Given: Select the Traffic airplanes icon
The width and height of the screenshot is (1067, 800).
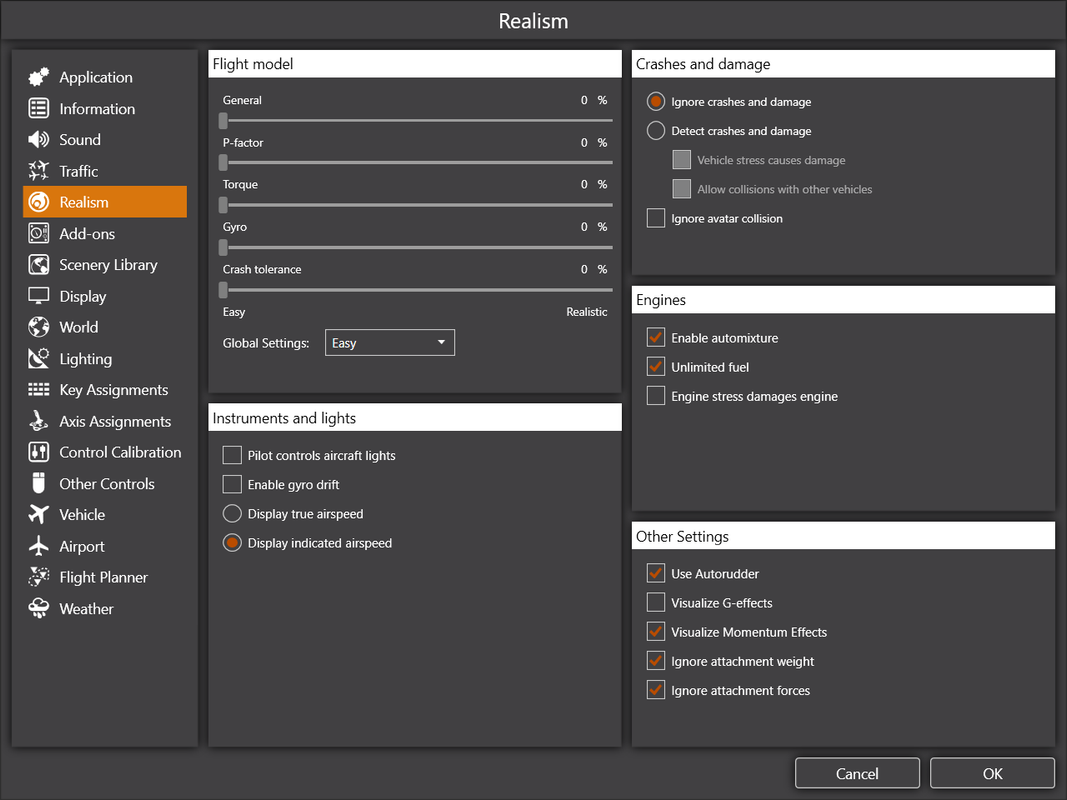Looking at the screenshot, I should [39, 171].
